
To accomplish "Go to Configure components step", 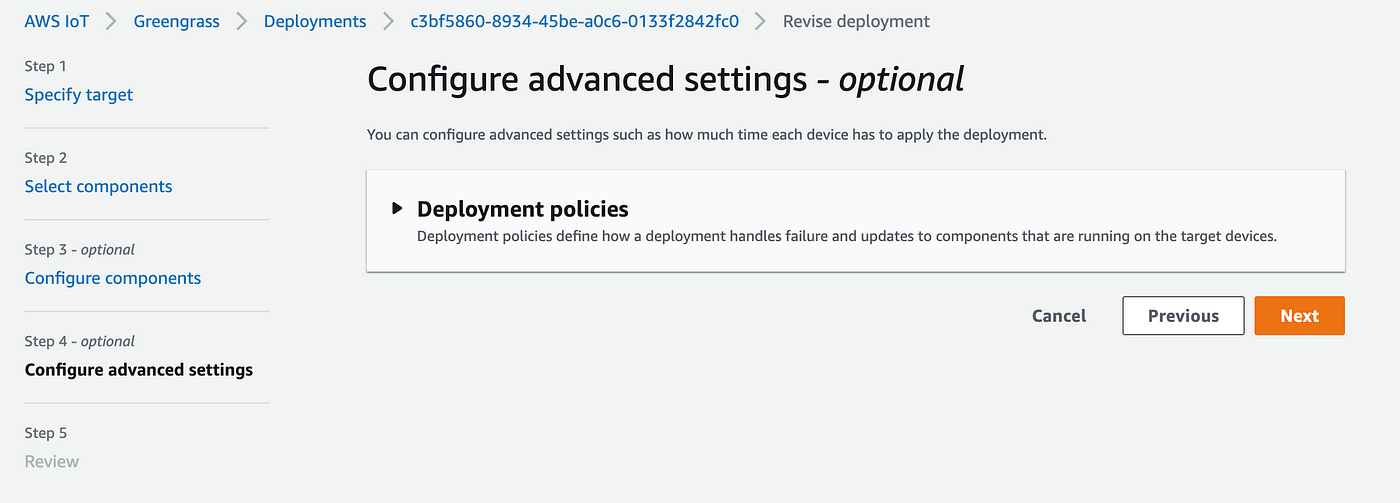I will (x=113, y=278).
